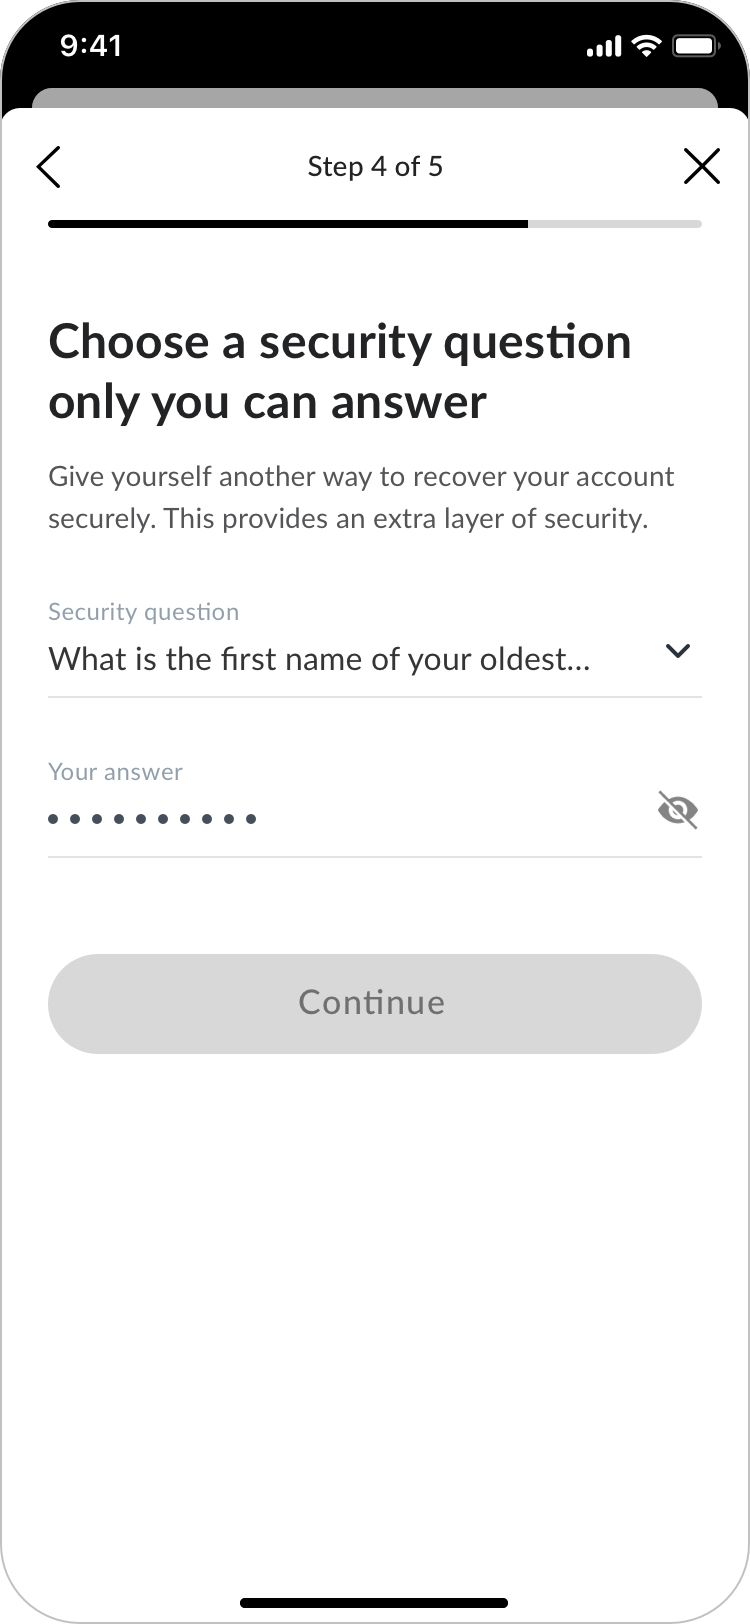Toggle visibility of your typed answer
The width and height of the screenshot is (750, 1624).
coord(678,810)
